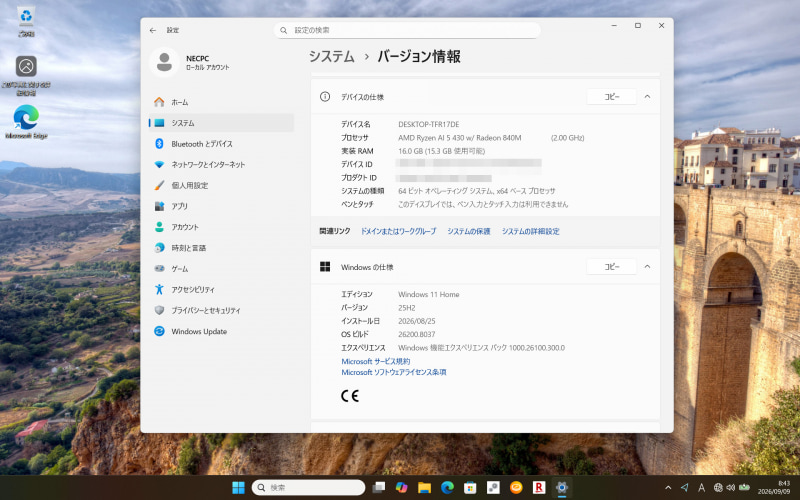800x500 pixels.
Task: Open the orange round taskbar app
Action: 516,488
